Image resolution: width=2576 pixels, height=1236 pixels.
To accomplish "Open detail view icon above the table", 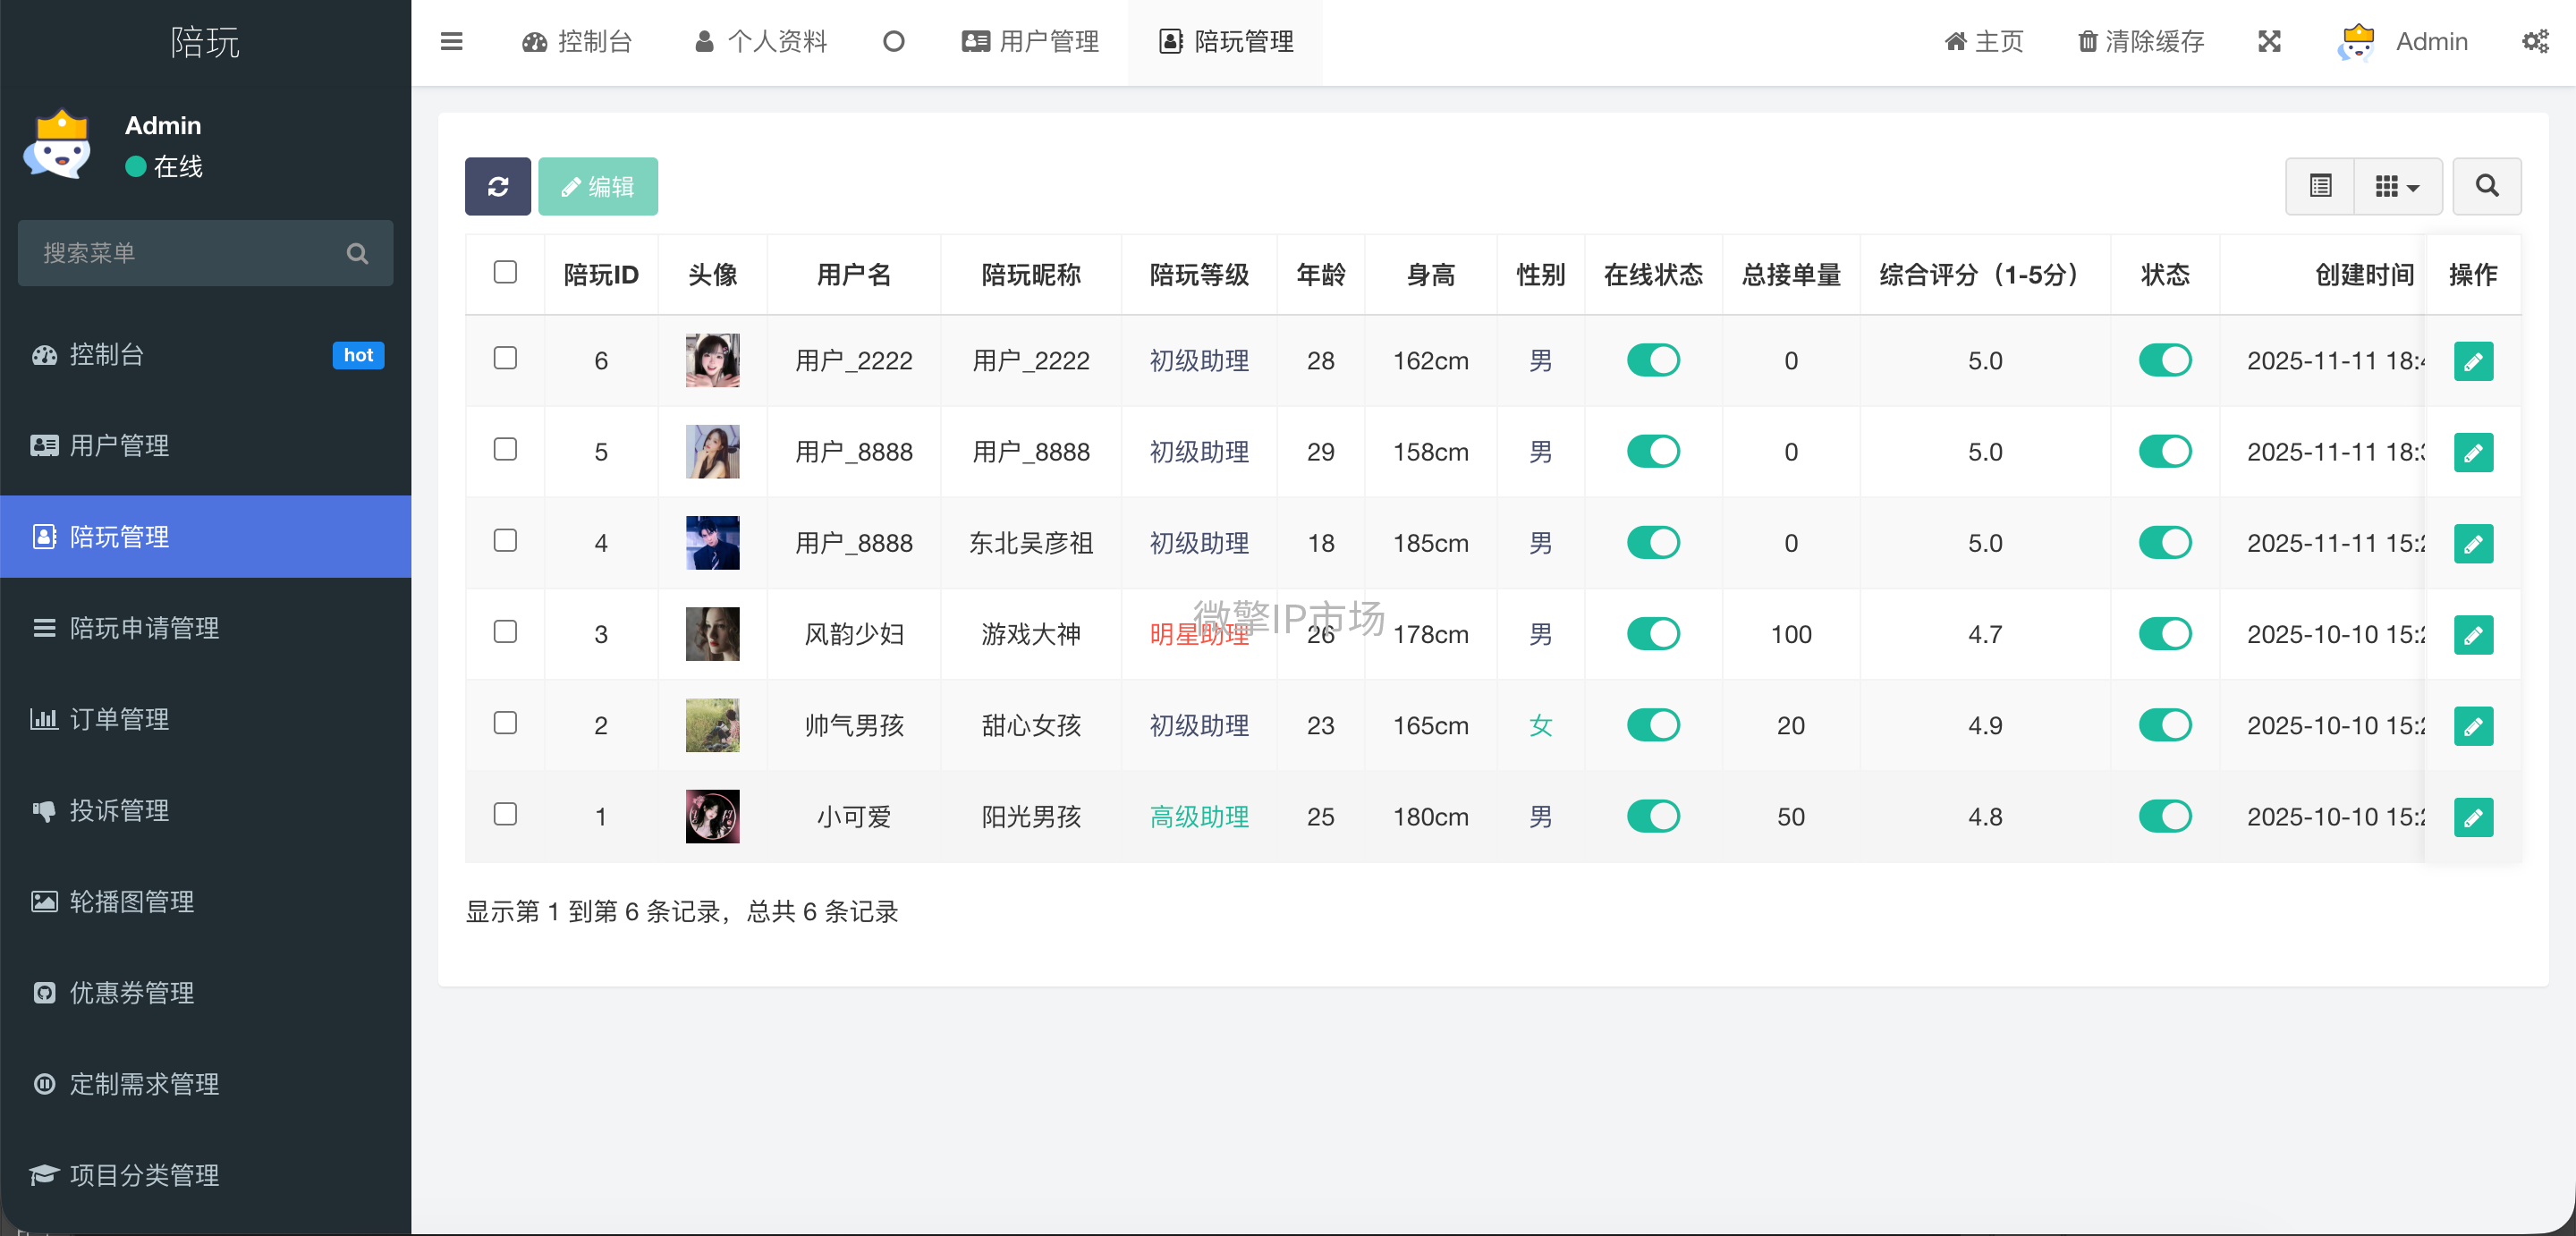I will click(2320, 186).
